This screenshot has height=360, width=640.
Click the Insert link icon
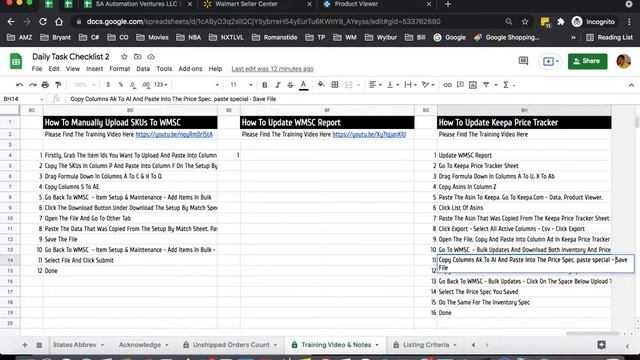click(x=447, y=85)
